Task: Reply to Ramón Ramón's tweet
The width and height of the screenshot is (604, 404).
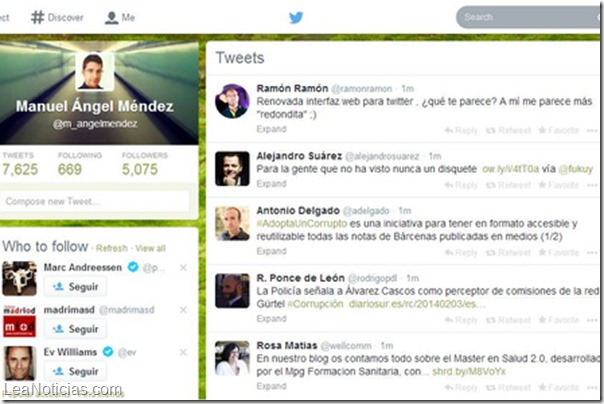Action: point(461,131)
